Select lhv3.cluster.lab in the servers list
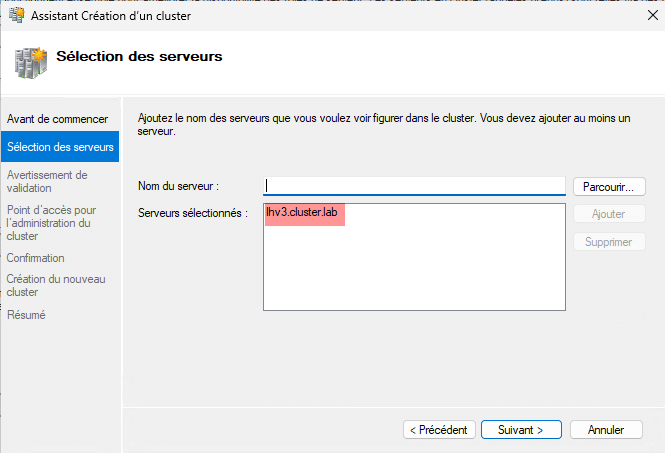 pos(302,212)
